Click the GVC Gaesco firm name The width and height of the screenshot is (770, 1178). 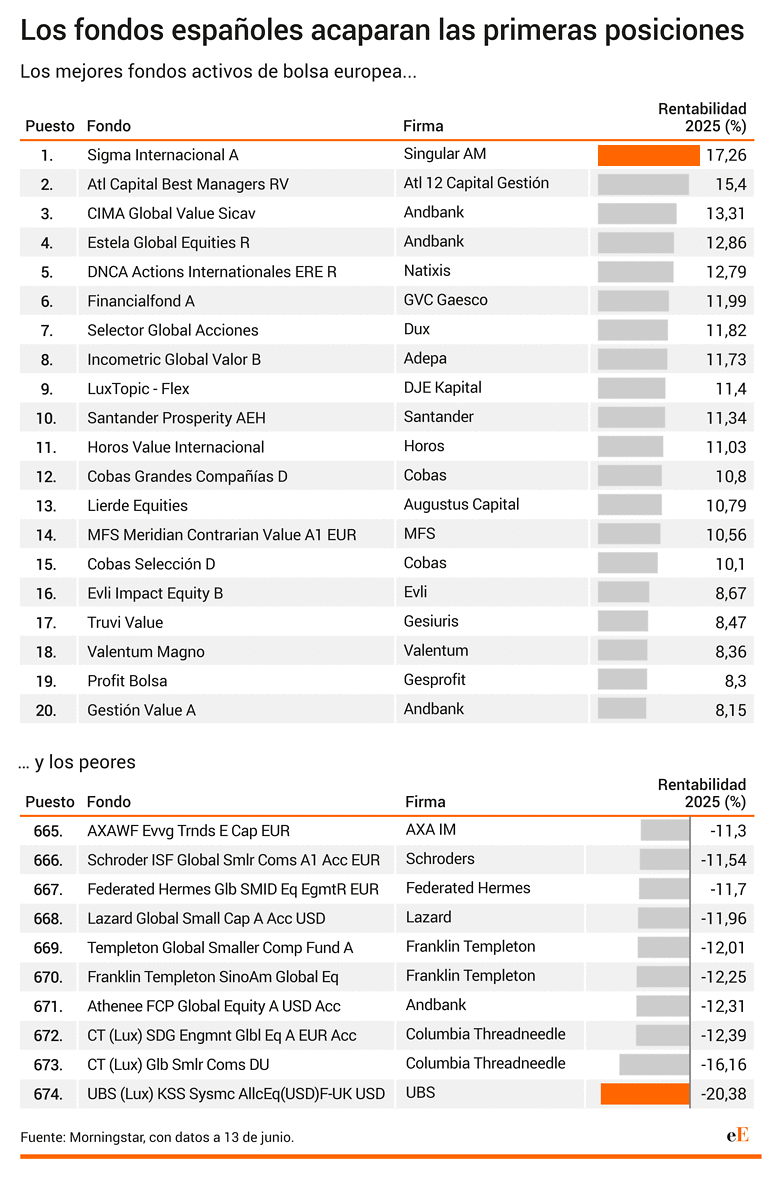(x=445, y=300)
